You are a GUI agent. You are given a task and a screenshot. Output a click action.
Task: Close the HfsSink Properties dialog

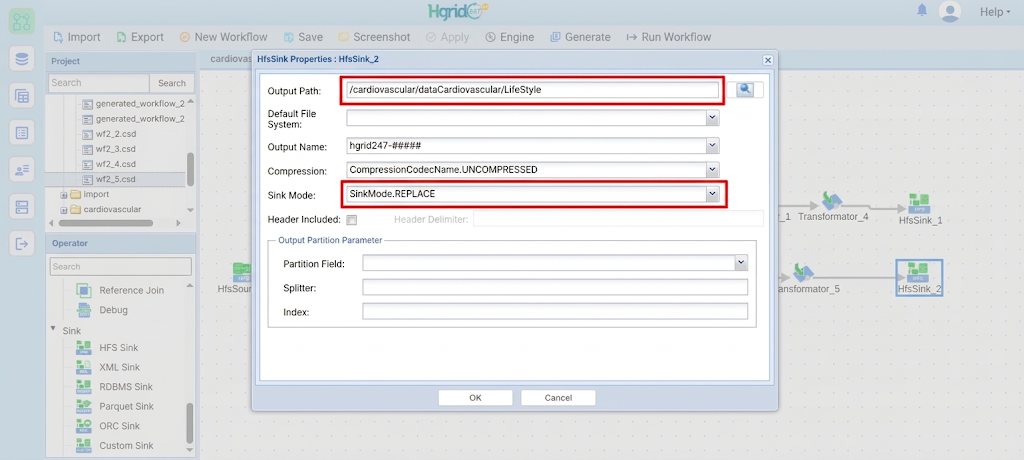pos(767,59)
